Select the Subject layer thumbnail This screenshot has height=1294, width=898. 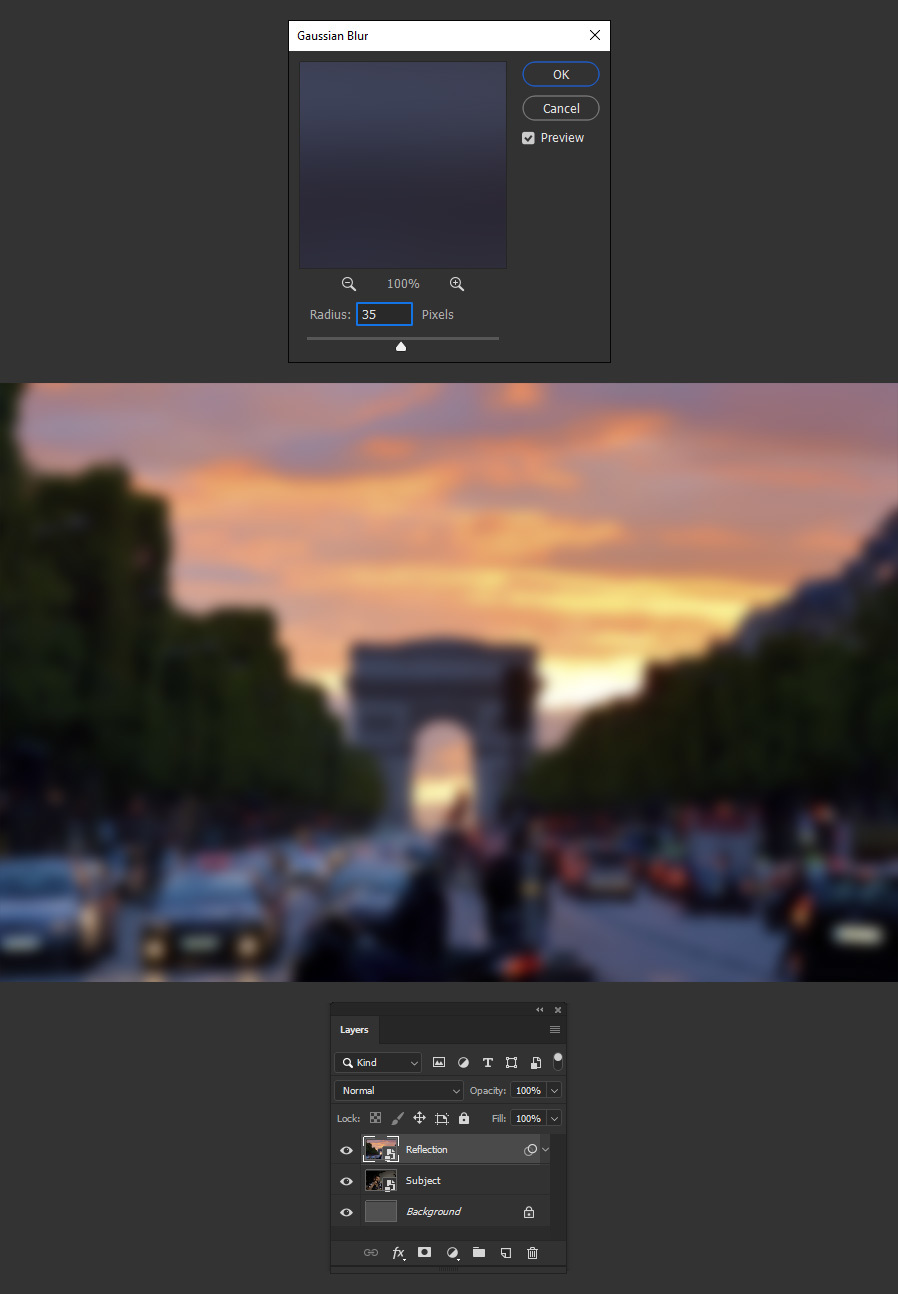click(381, 1181)
